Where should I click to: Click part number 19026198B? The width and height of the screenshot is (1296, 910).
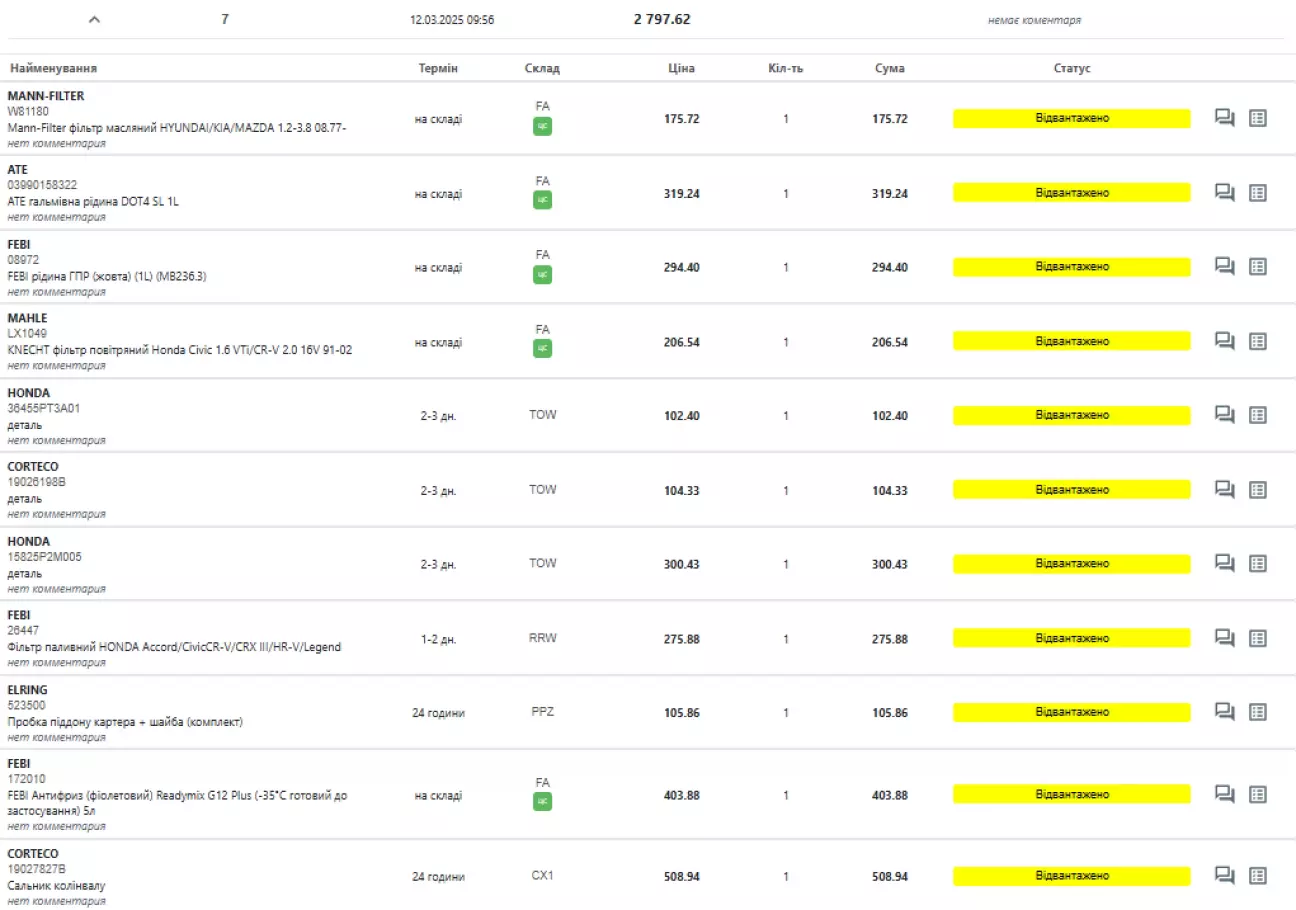point(36,482)
